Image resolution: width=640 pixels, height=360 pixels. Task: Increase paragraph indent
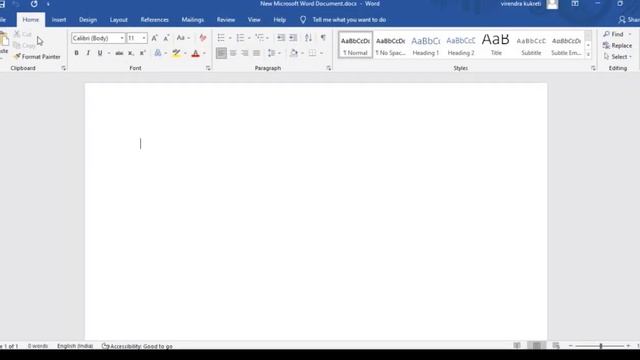coord(293,38)
